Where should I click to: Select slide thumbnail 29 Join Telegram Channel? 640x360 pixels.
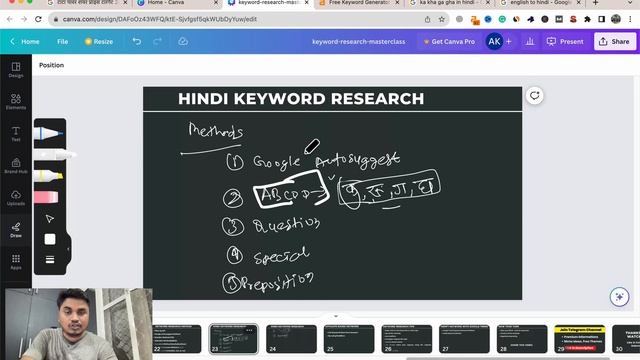(580, 339)
